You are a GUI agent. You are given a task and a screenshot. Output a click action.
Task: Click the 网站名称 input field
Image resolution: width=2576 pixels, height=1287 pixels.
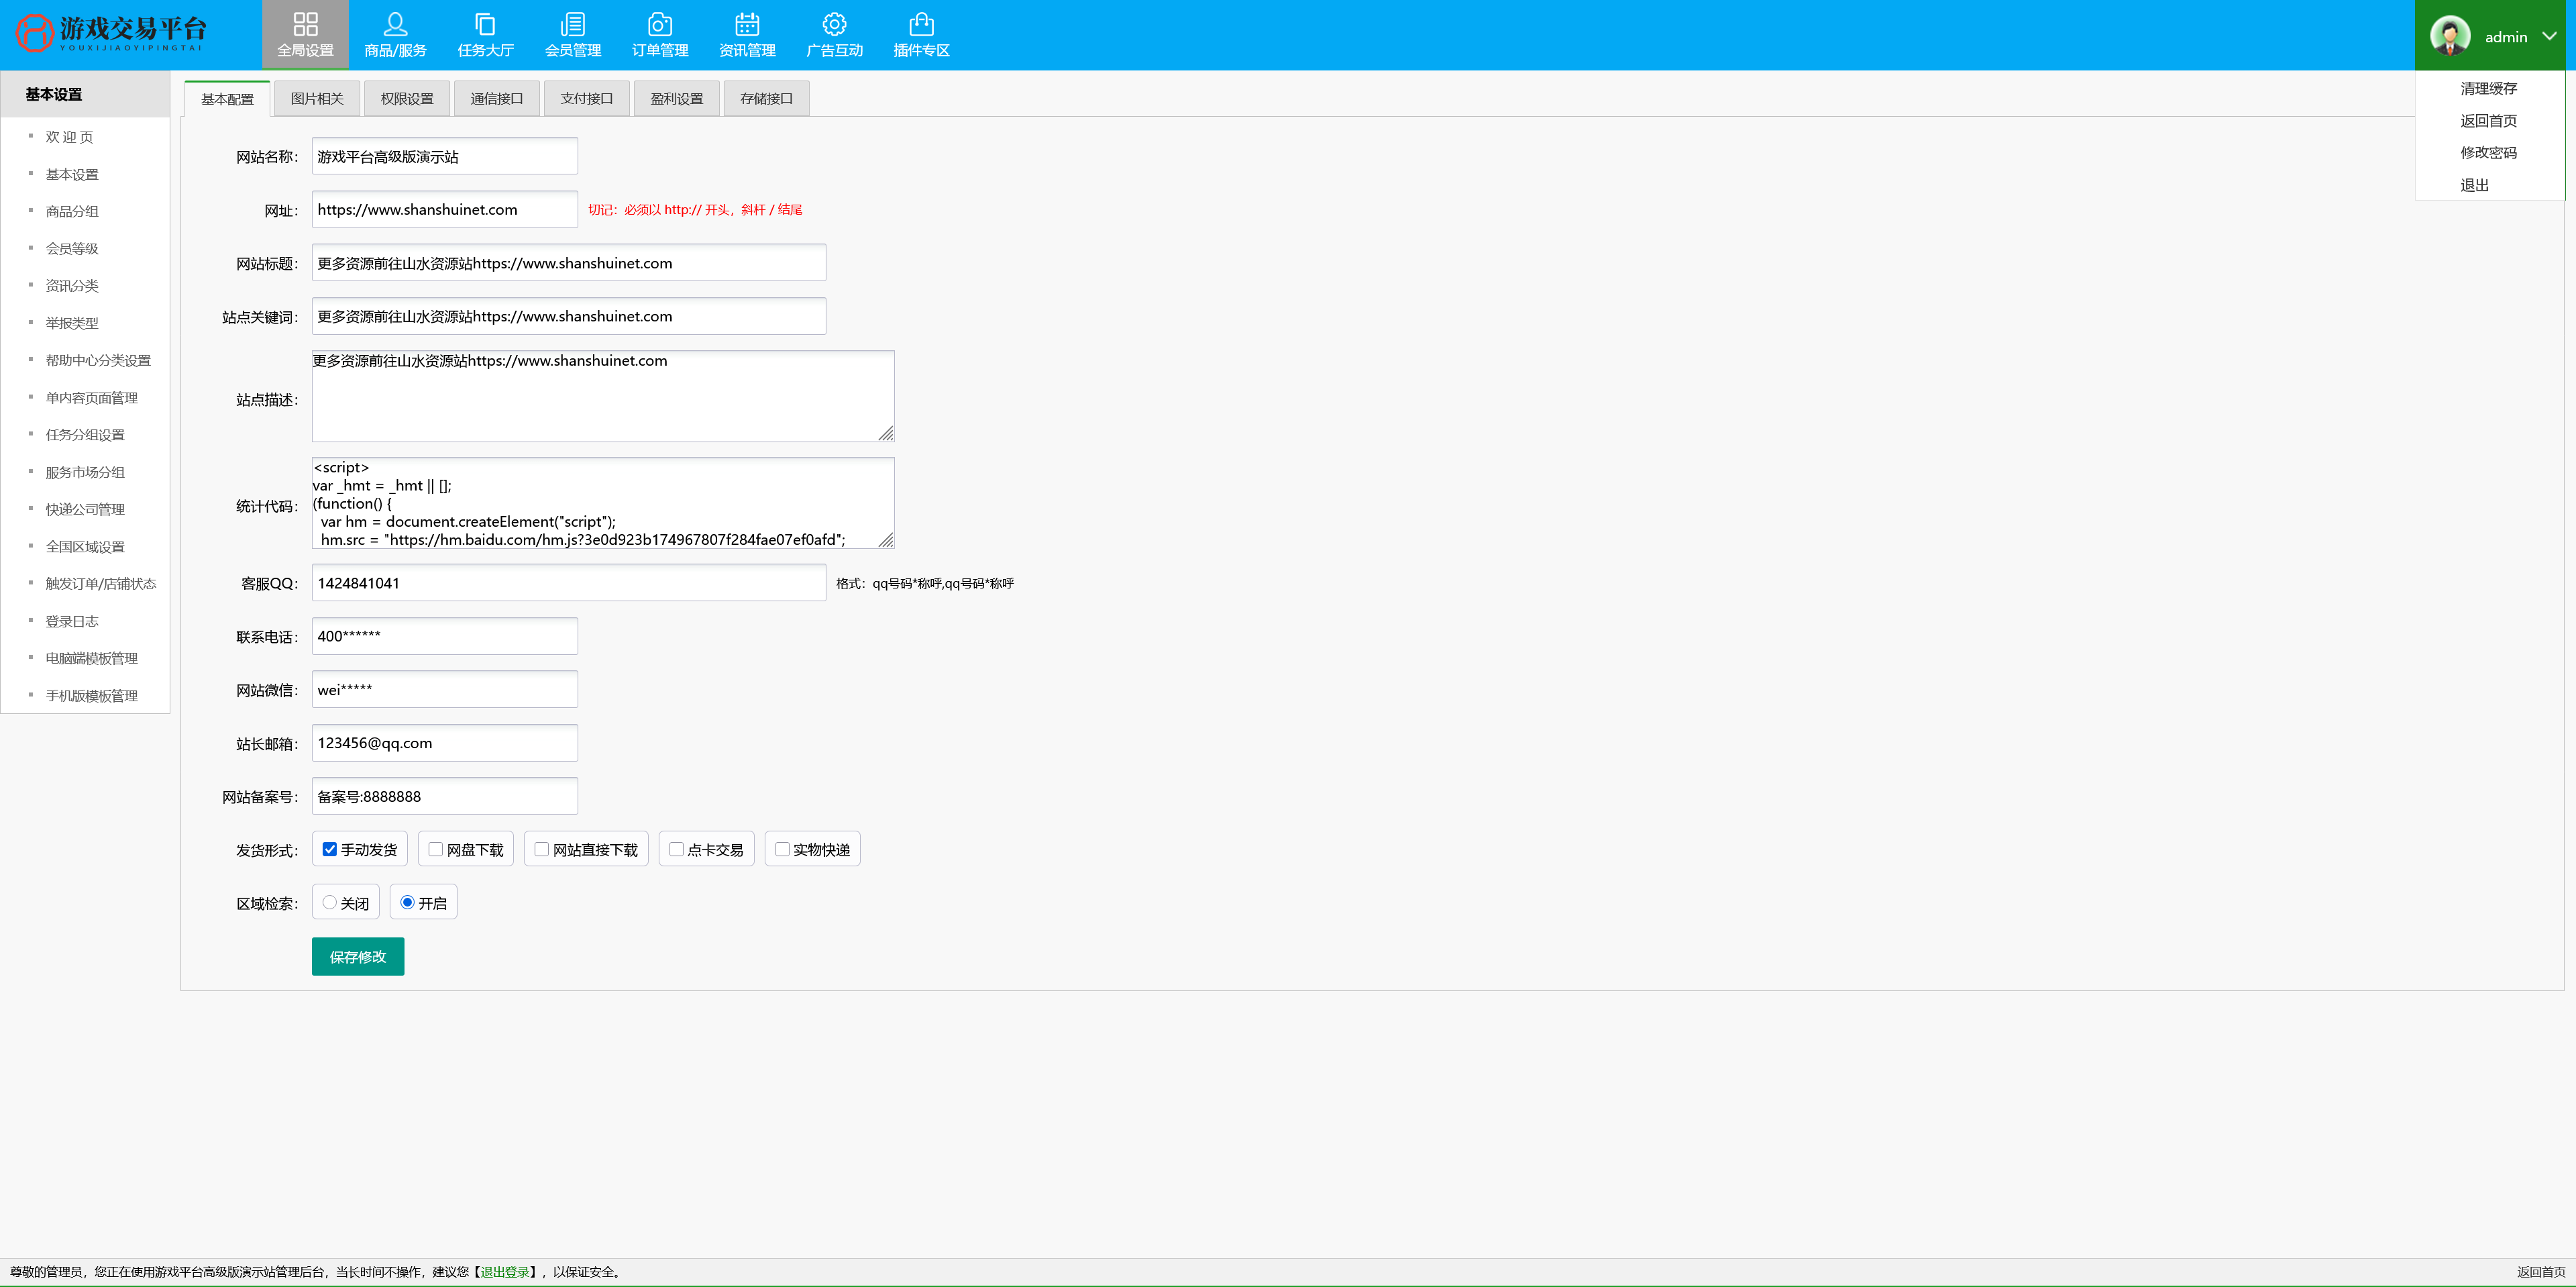pos(445,156)
